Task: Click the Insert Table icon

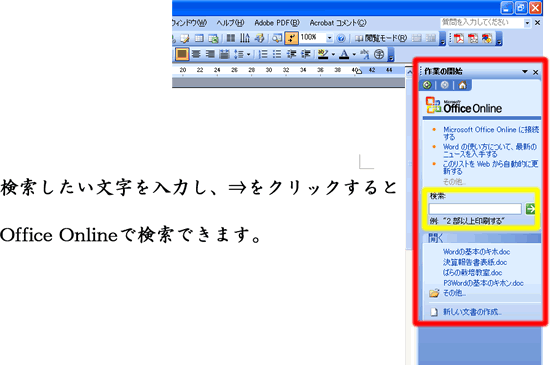Action: point(199,38)
